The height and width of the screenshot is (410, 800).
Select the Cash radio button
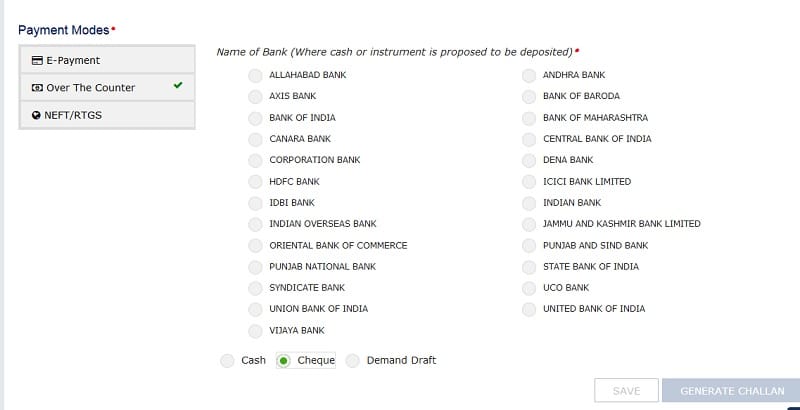(227, 361)
